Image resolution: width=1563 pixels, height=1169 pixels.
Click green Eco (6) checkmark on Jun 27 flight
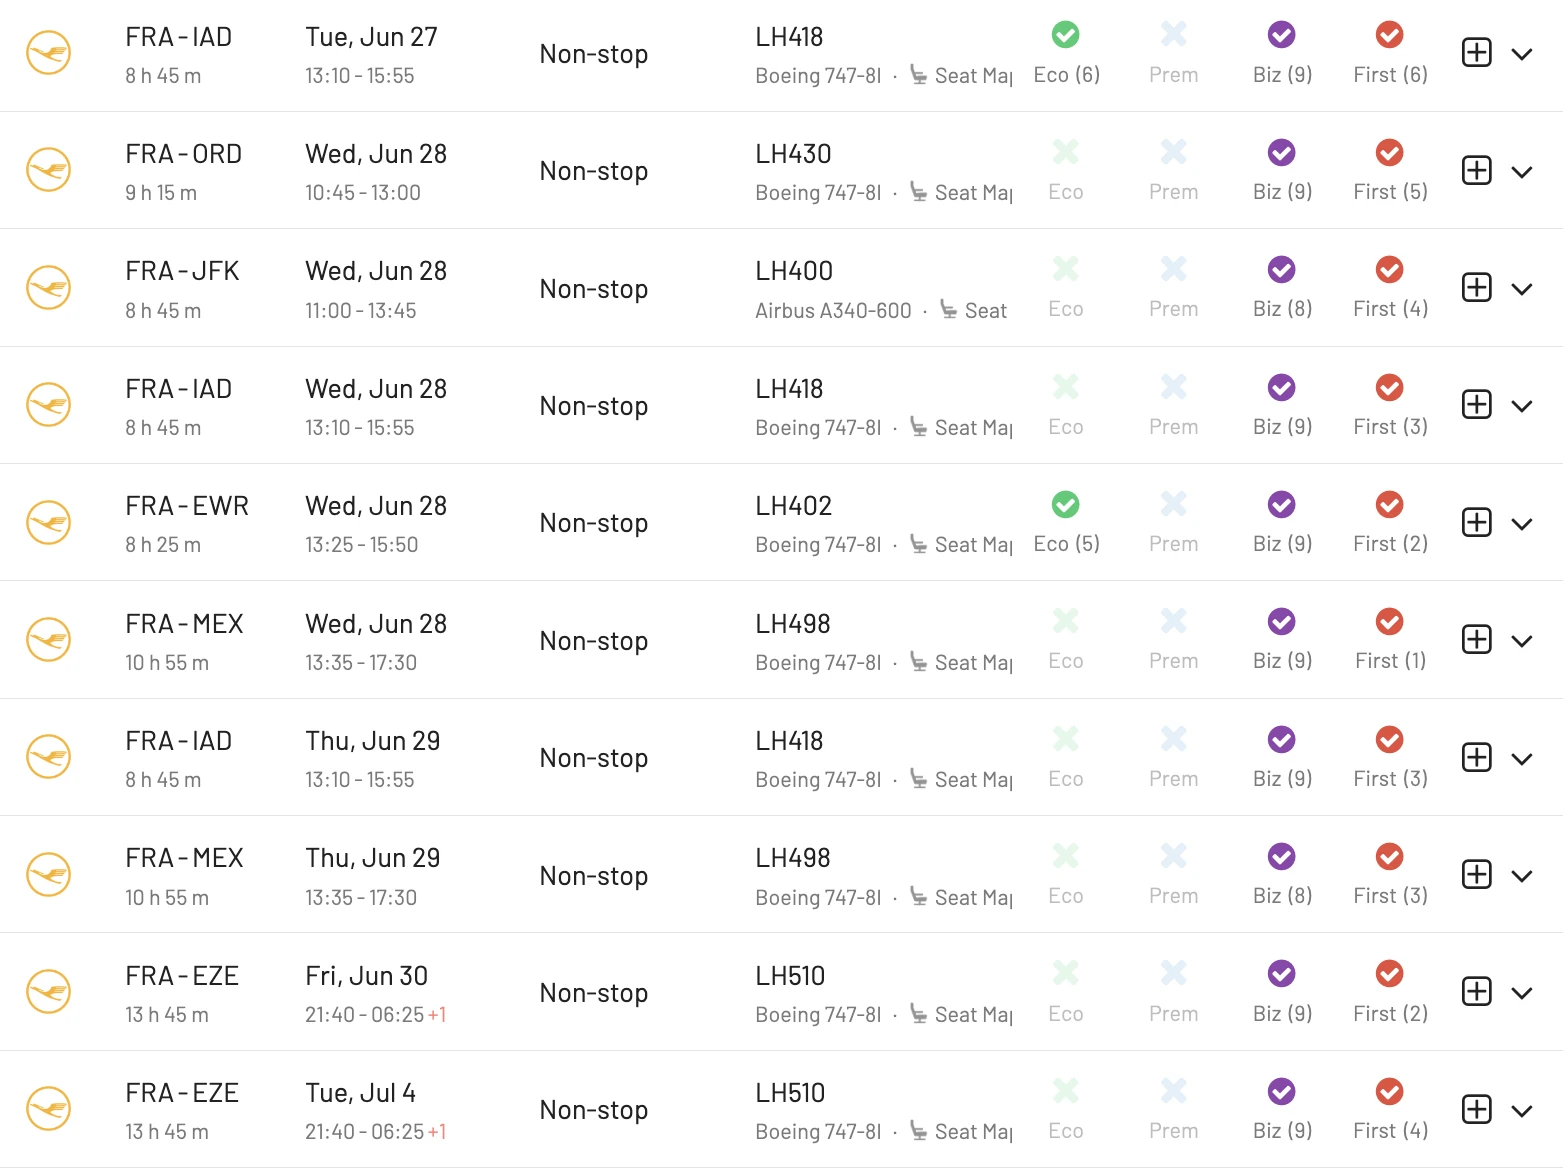1066,35
